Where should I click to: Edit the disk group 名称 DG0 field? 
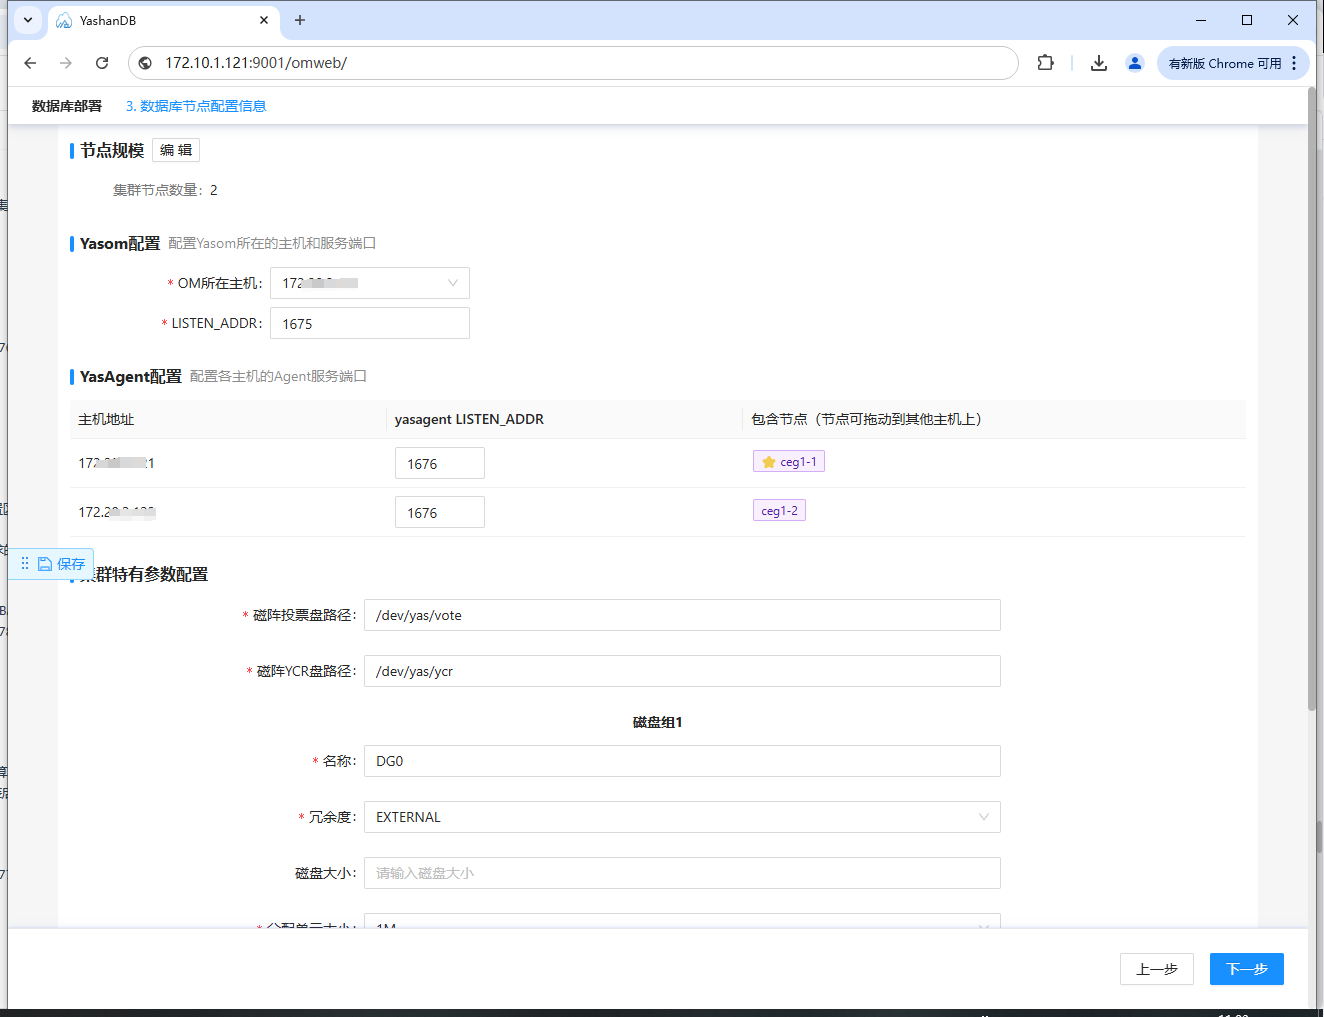coord(682,761)
